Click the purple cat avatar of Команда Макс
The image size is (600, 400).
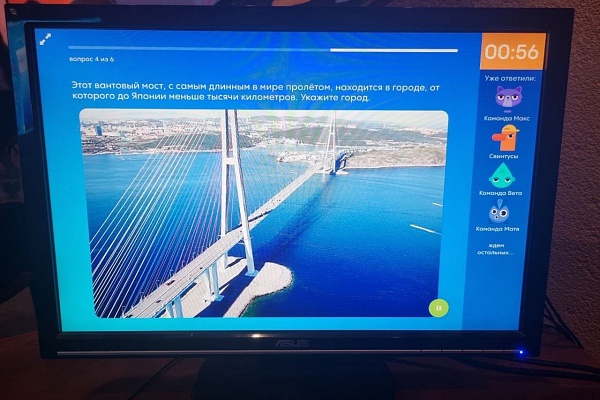[x=508, y=97]
